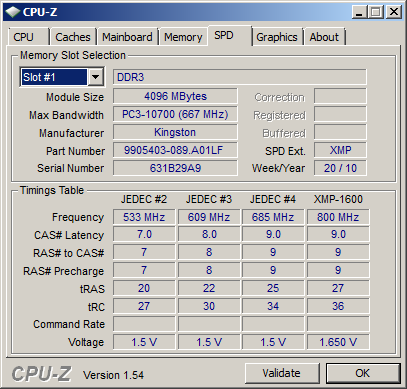Select part number 9905403-089.A01LF
The image size is (407, 389).
pos(175,150)
